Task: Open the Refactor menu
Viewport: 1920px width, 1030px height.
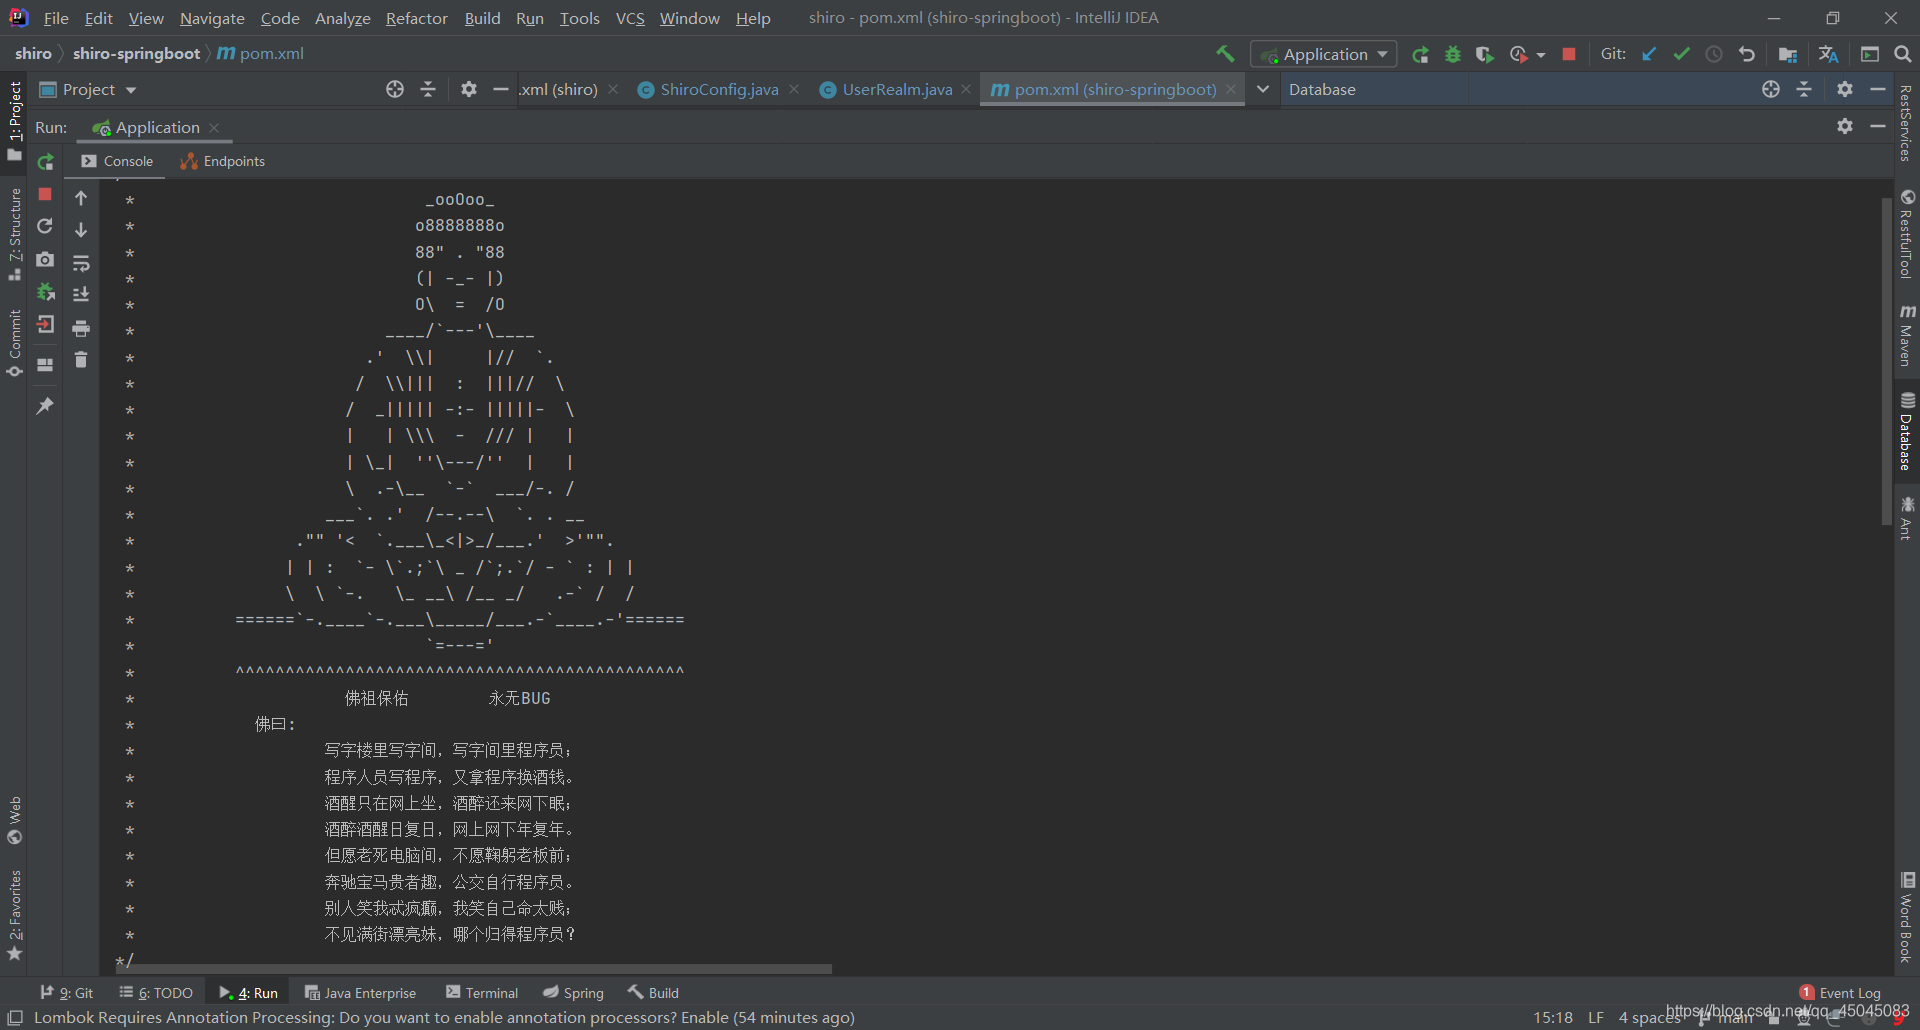Action: (416, 18)
